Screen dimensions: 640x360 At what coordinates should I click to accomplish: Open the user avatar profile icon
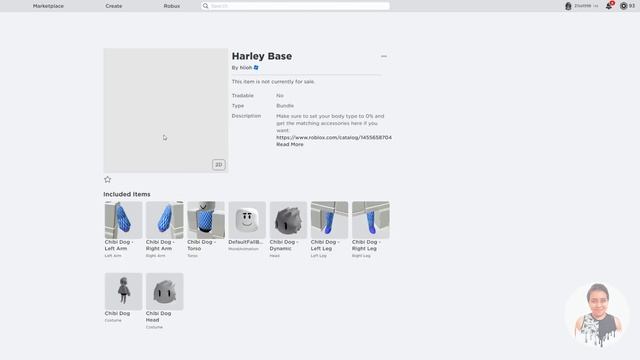click(568, 6)
